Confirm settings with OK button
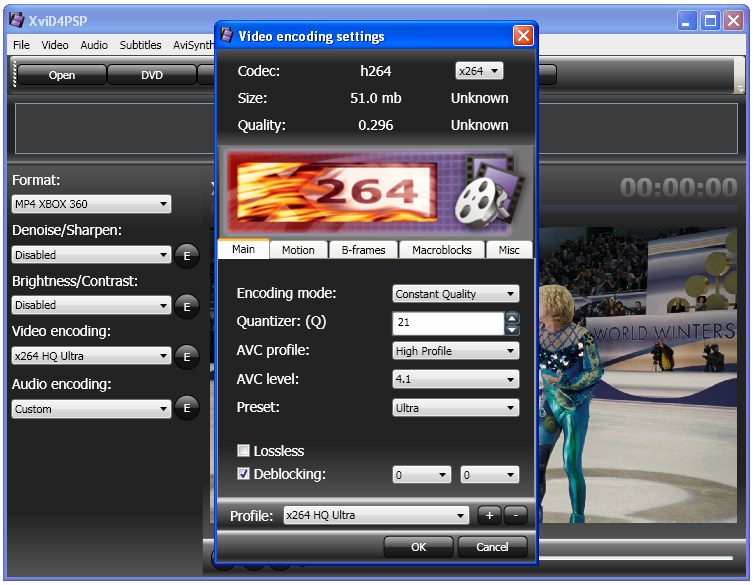Screen dimensions: 754x585 (x=418, y=547)
